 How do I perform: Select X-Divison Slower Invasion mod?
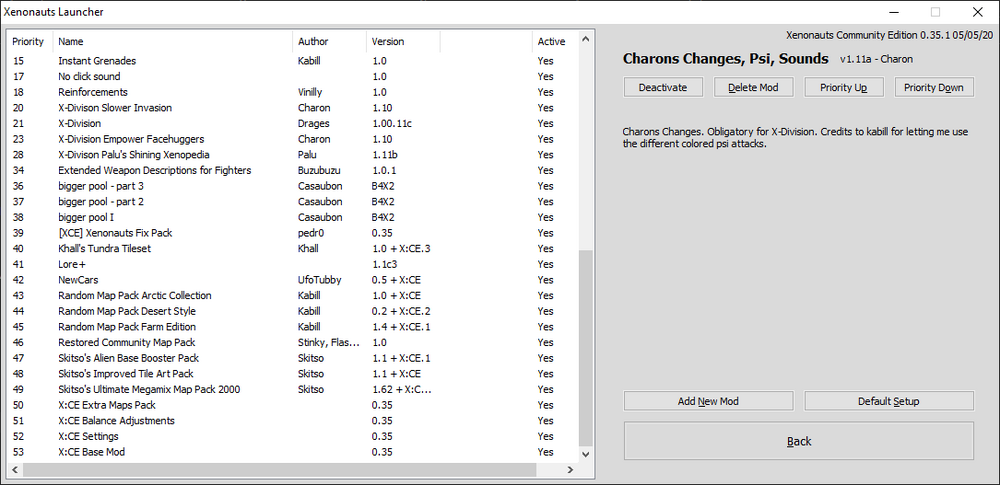click(293, 108)
